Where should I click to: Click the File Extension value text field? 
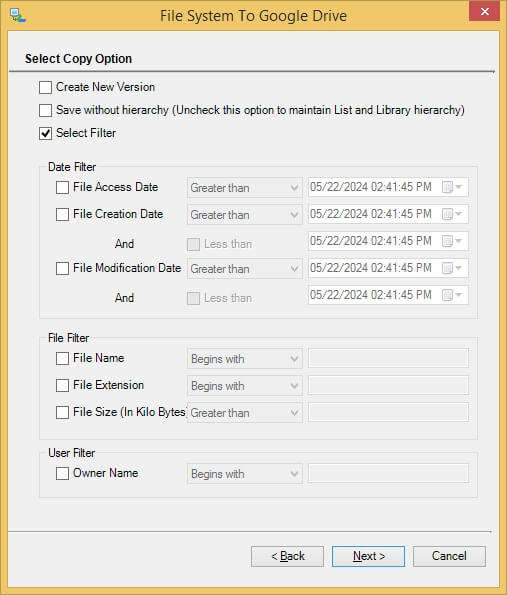point(388,385)
